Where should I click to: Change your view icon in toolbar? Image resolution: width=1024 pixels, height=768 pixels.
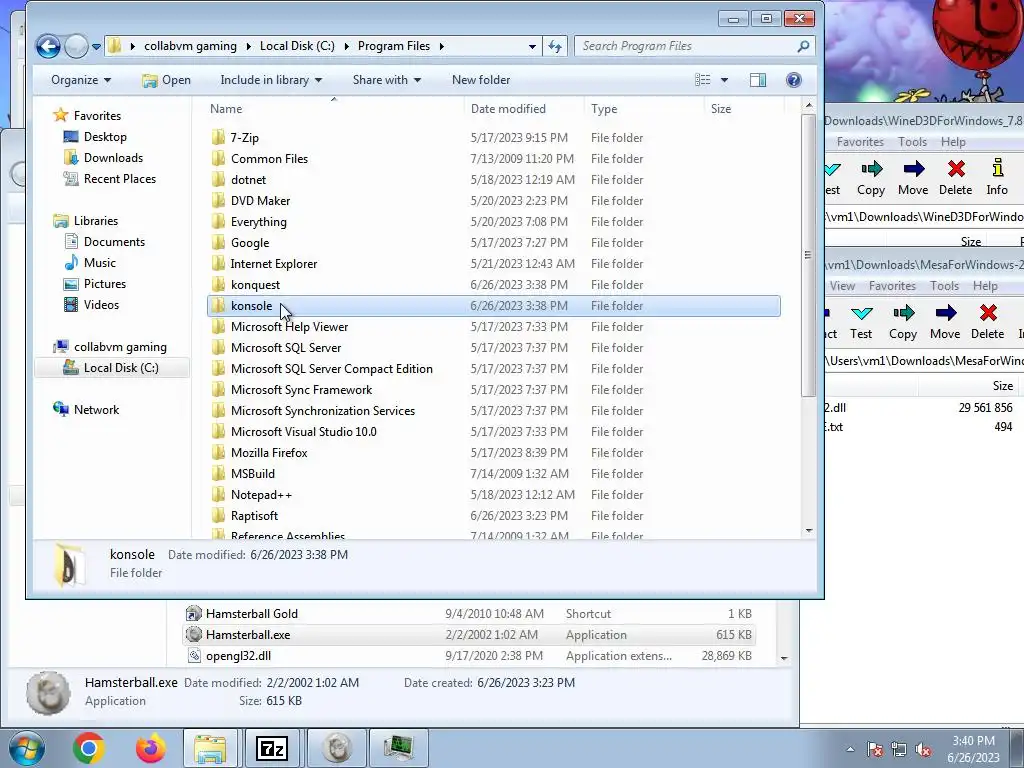[x=703, y=80]
